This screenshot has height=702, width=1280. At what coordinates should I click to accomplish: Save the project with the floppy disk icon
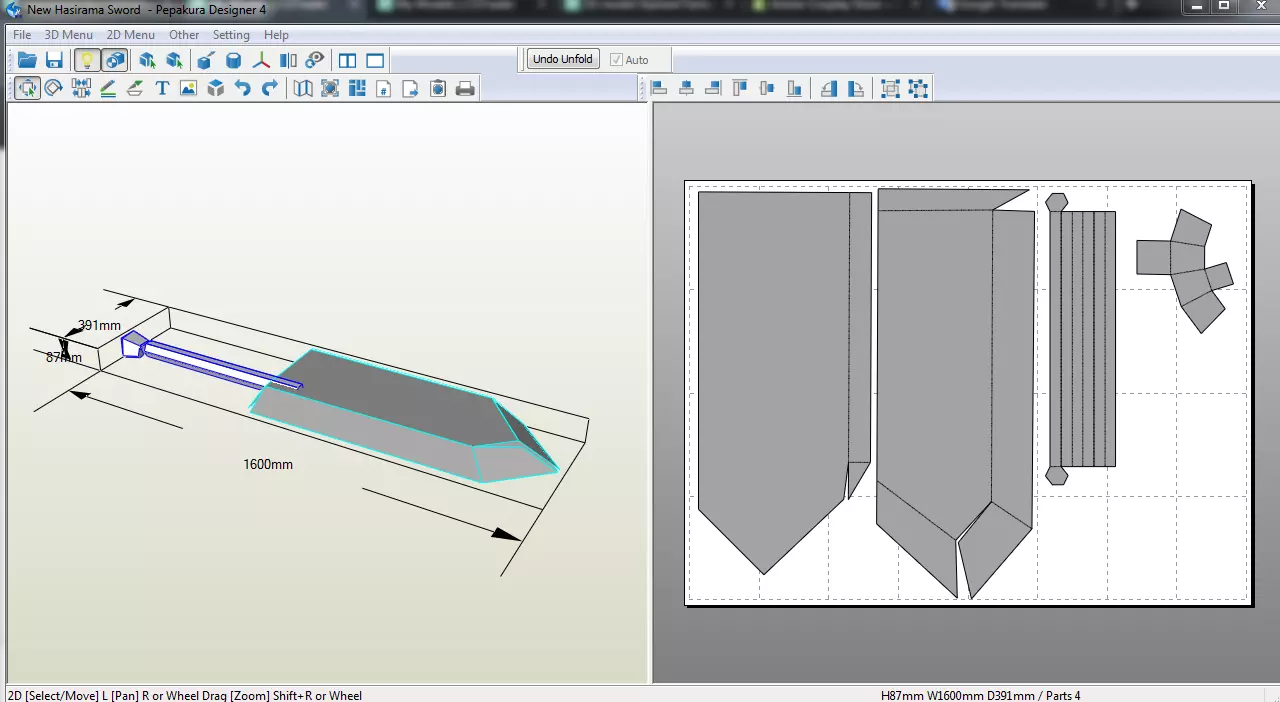(55, 61)
